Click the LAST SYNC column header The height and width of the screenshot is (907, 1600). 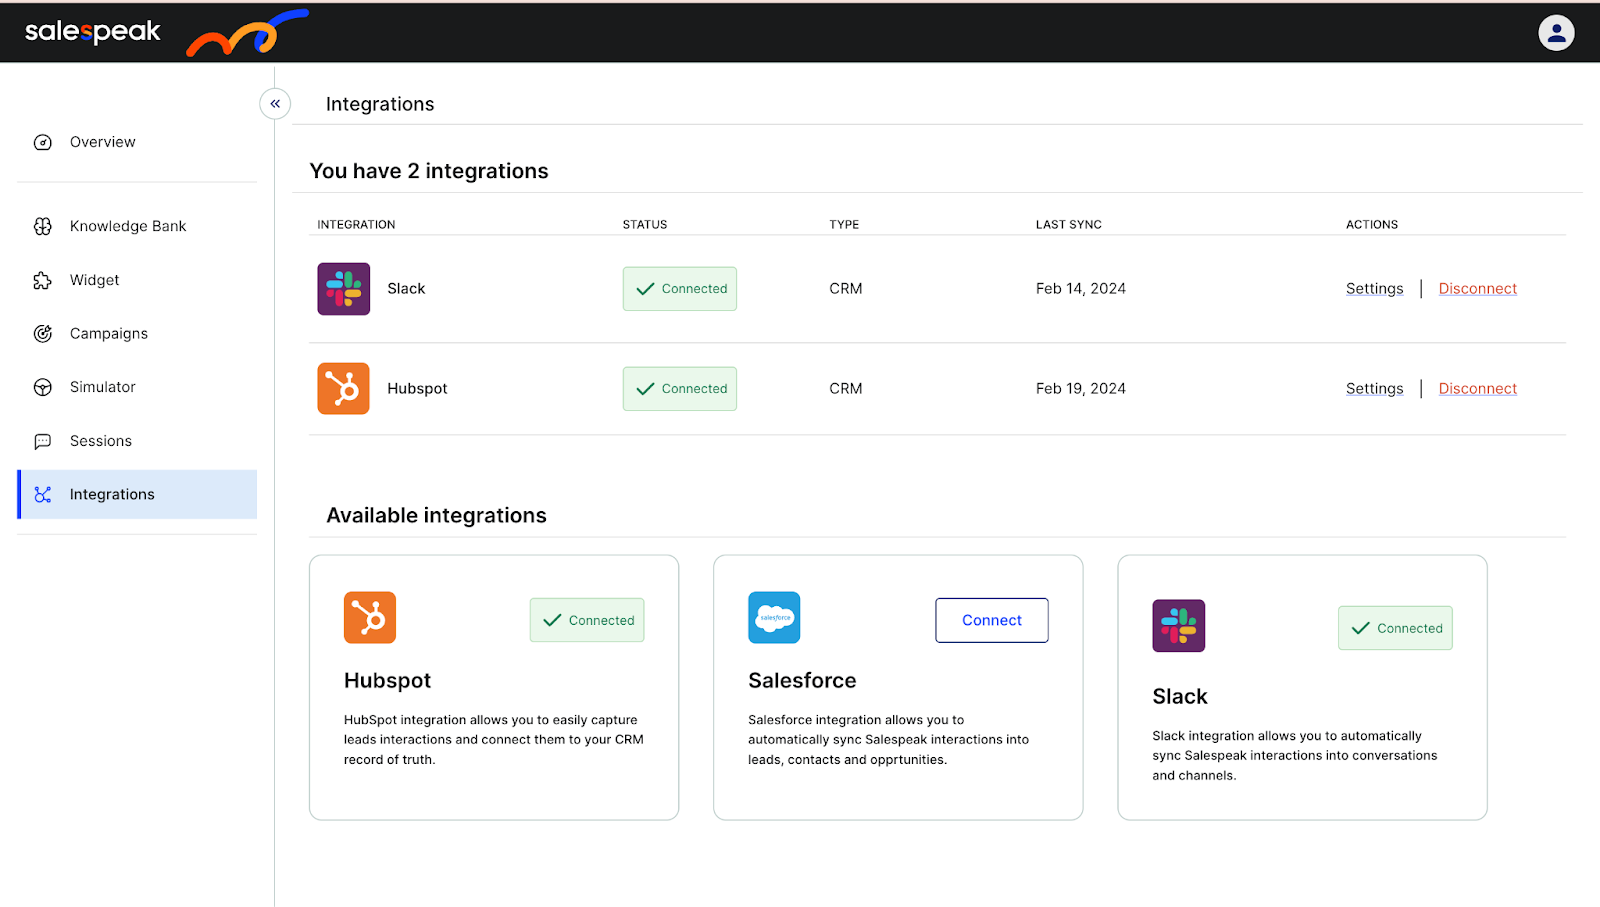click(x=1068, y=224)
